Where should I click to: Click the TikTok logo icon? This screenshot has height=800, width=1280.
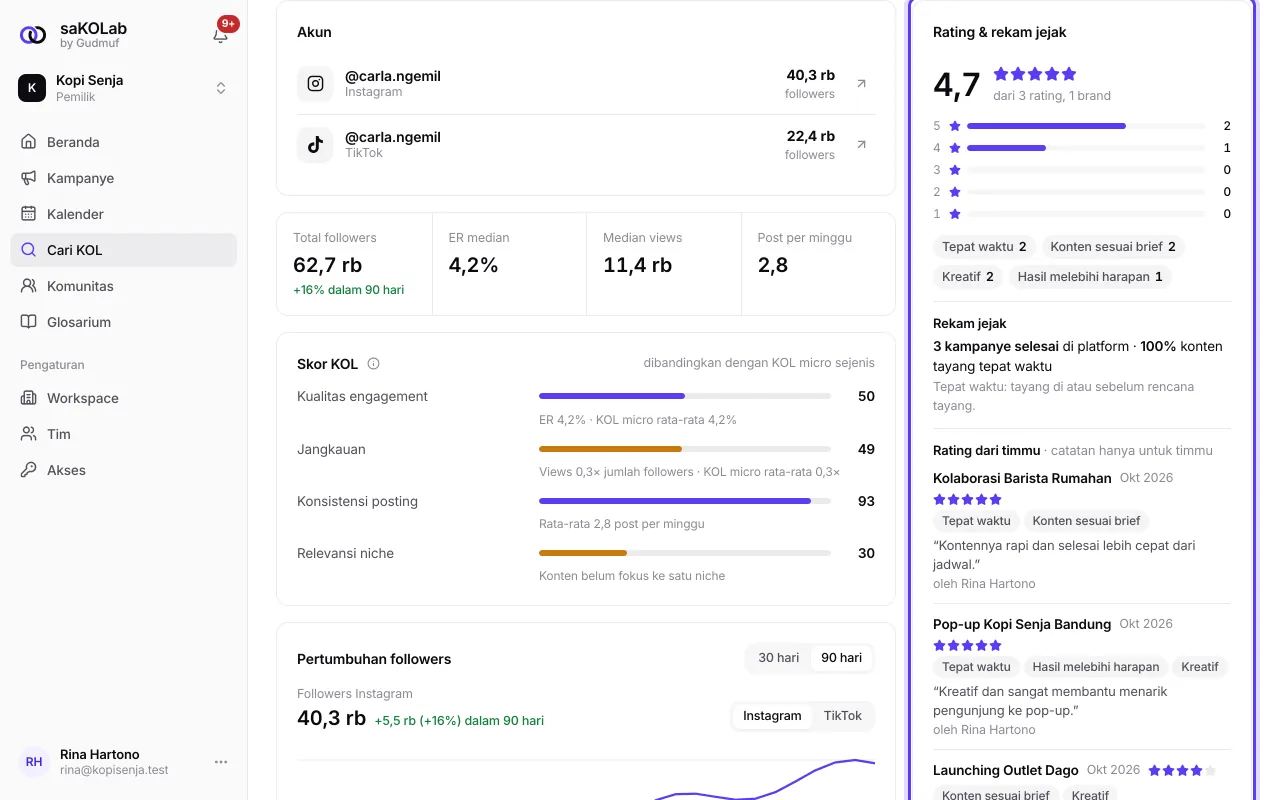pyautogui.click(x=315, y=145)
